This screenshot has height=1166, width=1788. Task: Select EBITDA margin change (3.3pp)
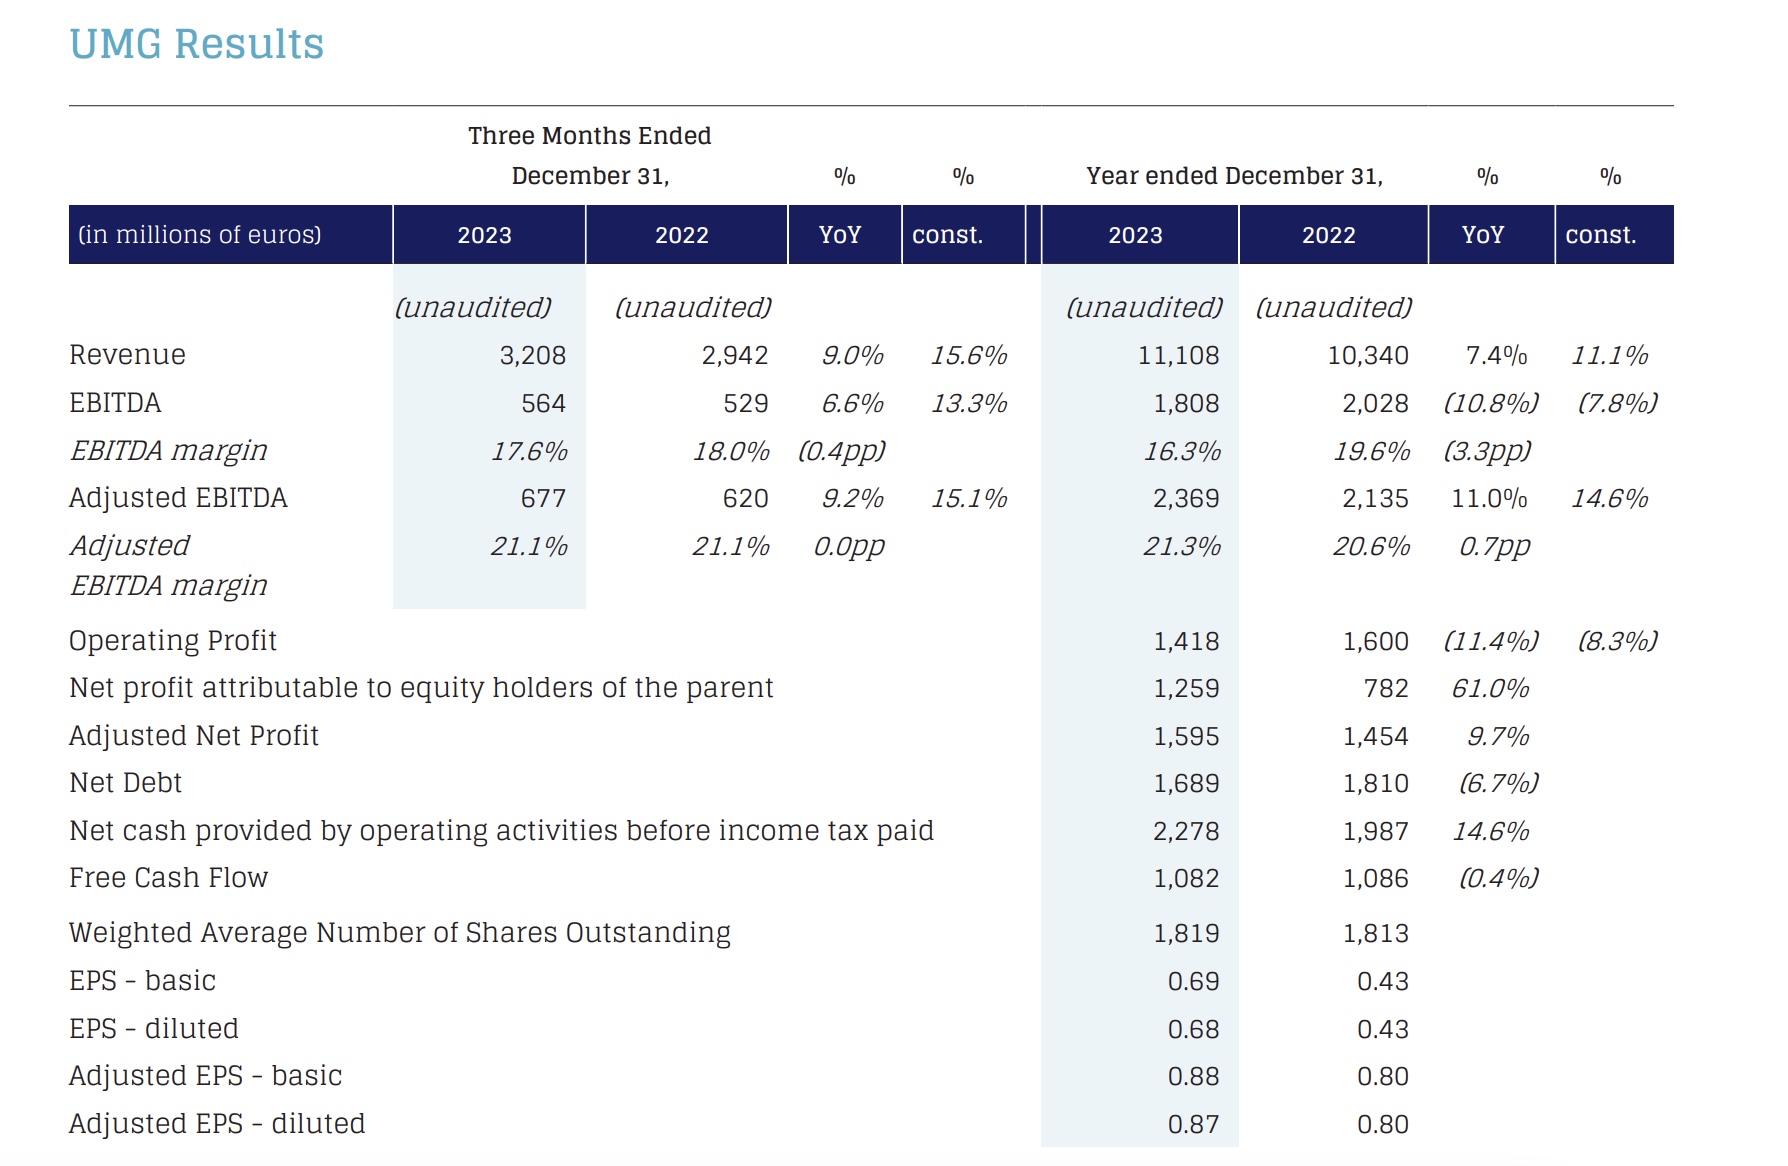click(1487, 452)
